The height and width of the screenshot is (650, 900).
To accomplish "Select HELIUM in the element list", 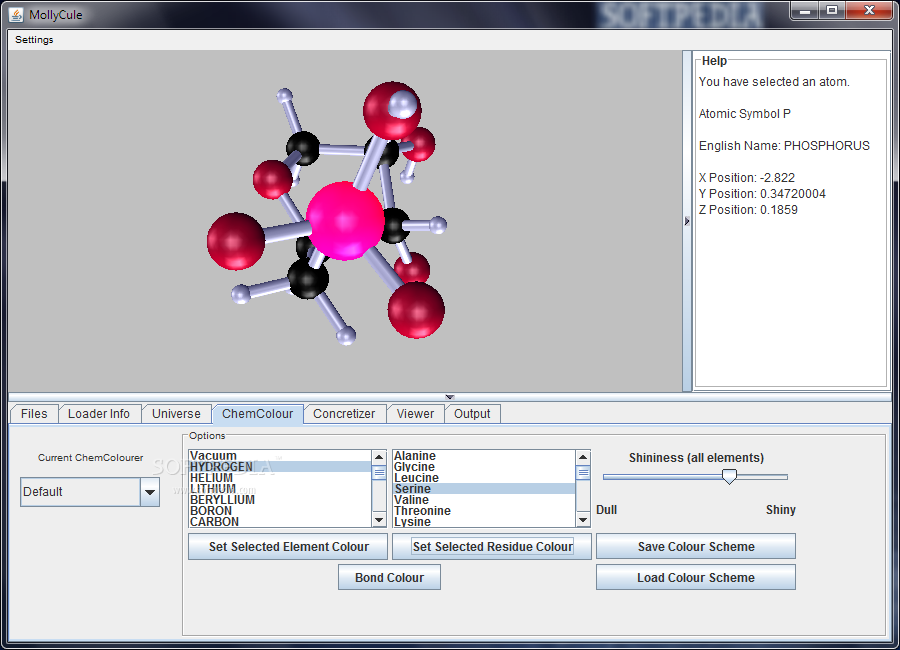I will click(280, 478).
